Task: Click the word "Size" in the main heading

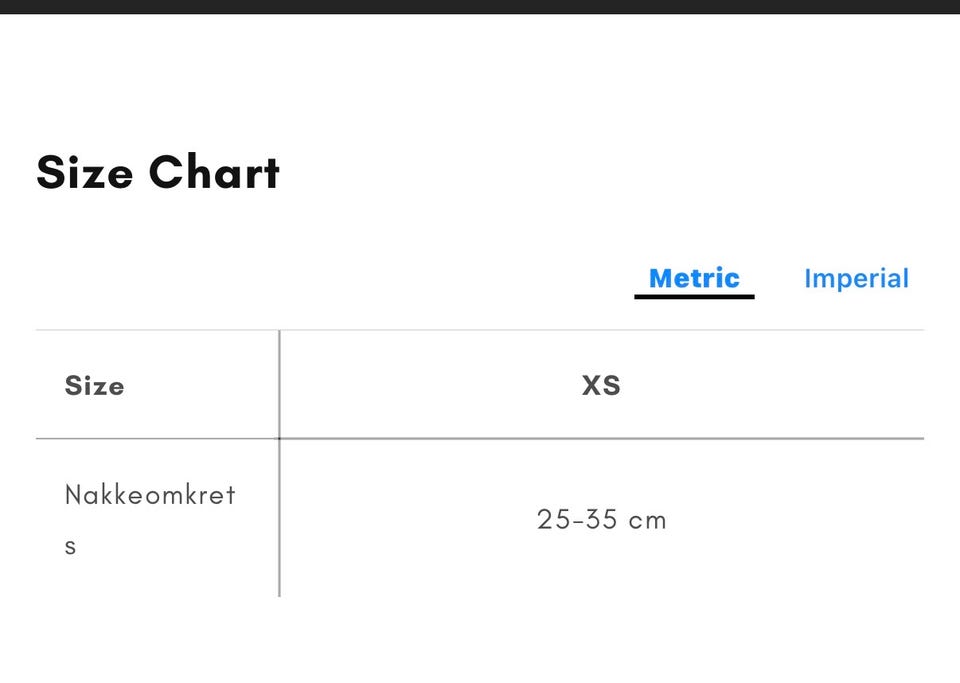Action: coord(84,172)
